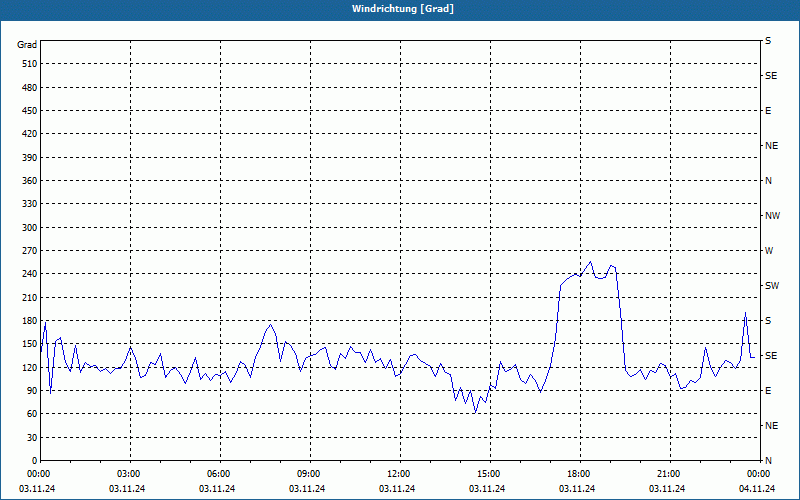Select the E compass label beside the 450 gridline
This screenshot has width=800, height=500.
pyautogui.click(x=768, y=111)
